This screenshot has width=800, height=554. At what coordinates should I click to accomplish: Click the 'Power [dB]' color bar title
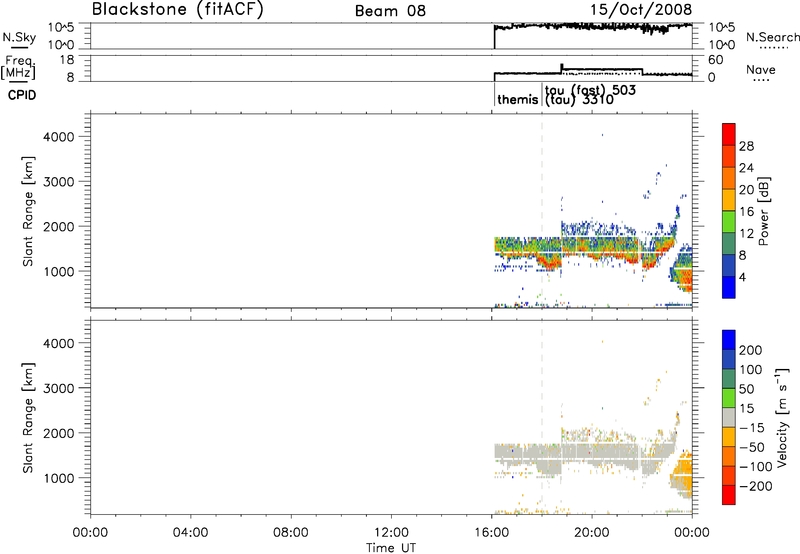tap(763, 211)
